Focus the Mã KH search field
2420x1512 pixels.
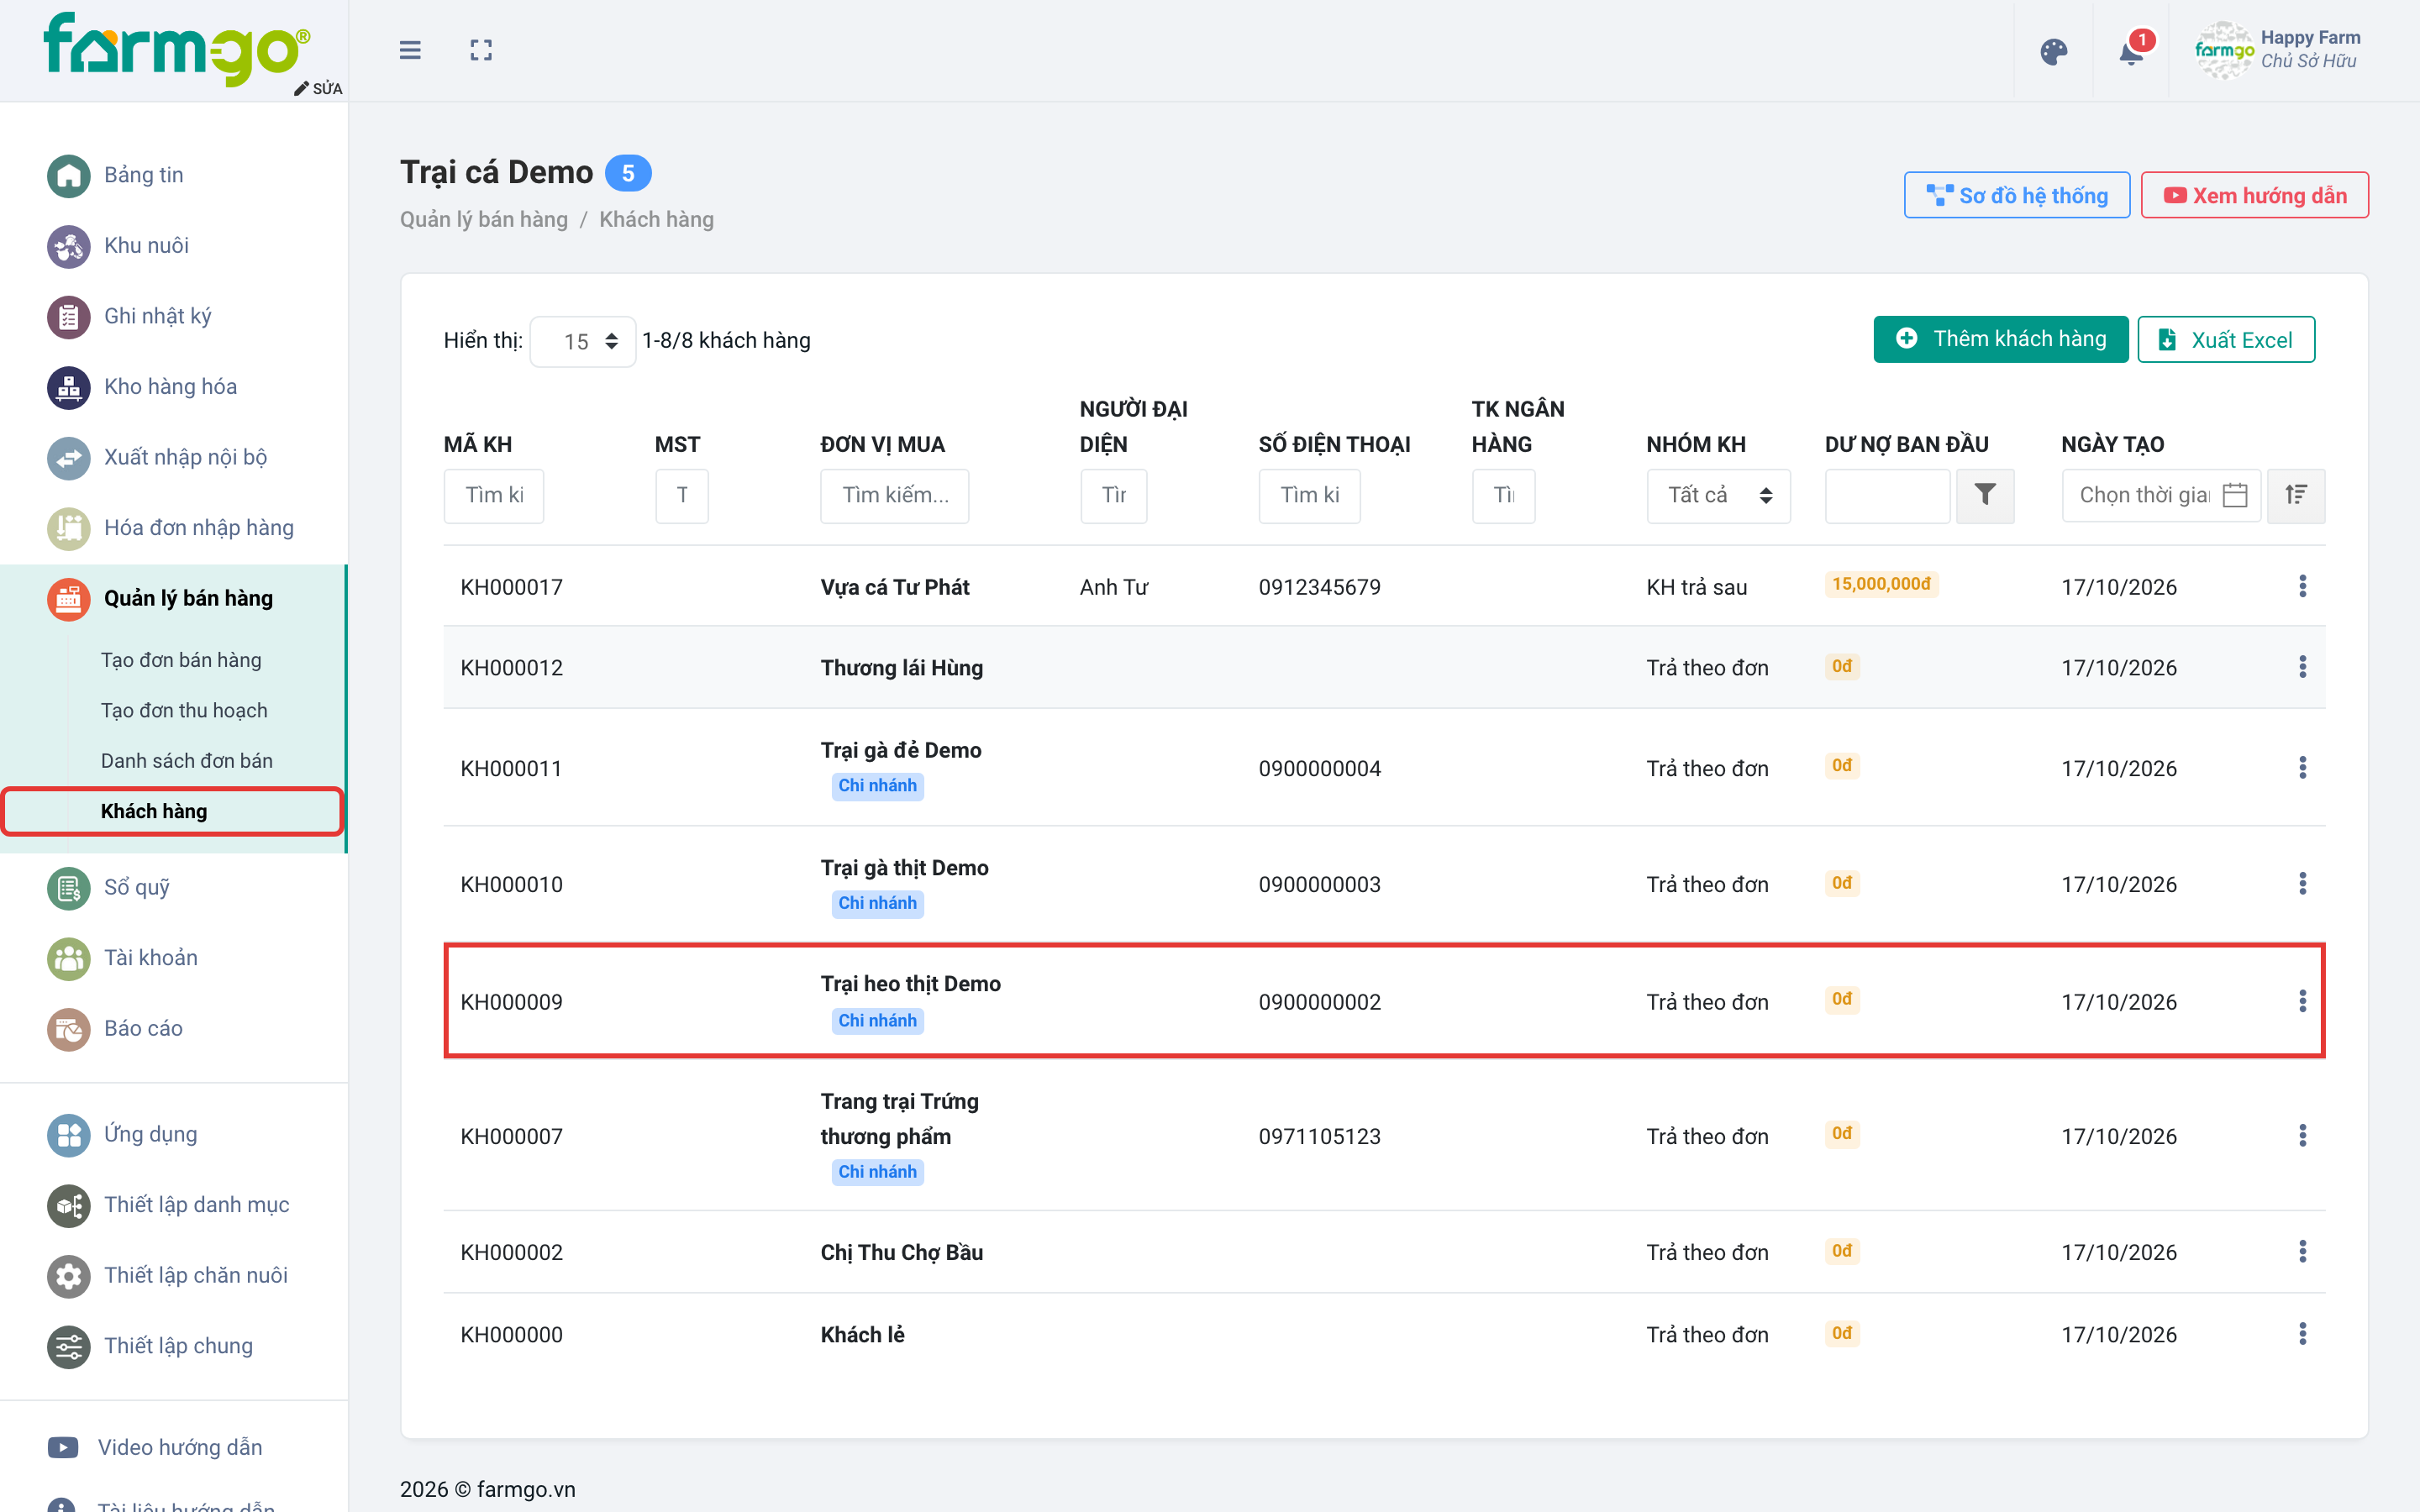pyautogui.click(x=494, y=495)
